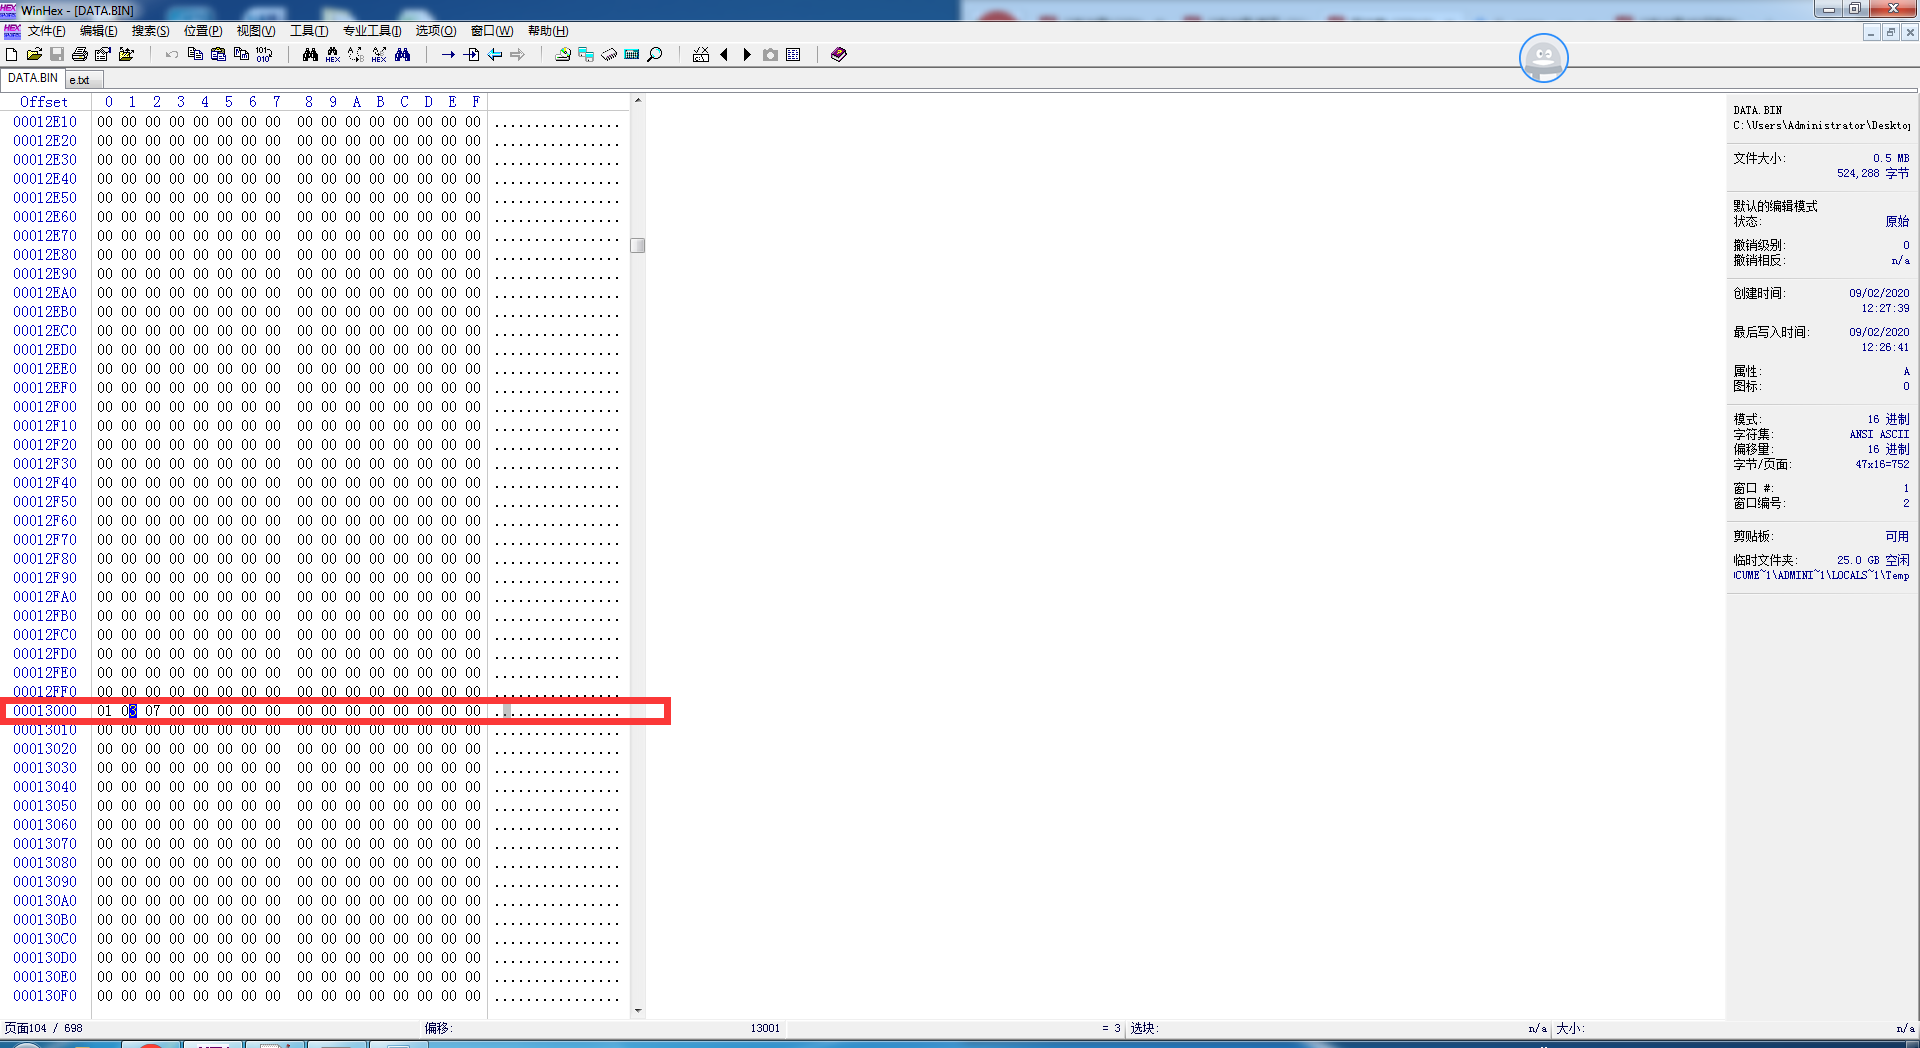Click the Copy block icon

coord(195,55)
